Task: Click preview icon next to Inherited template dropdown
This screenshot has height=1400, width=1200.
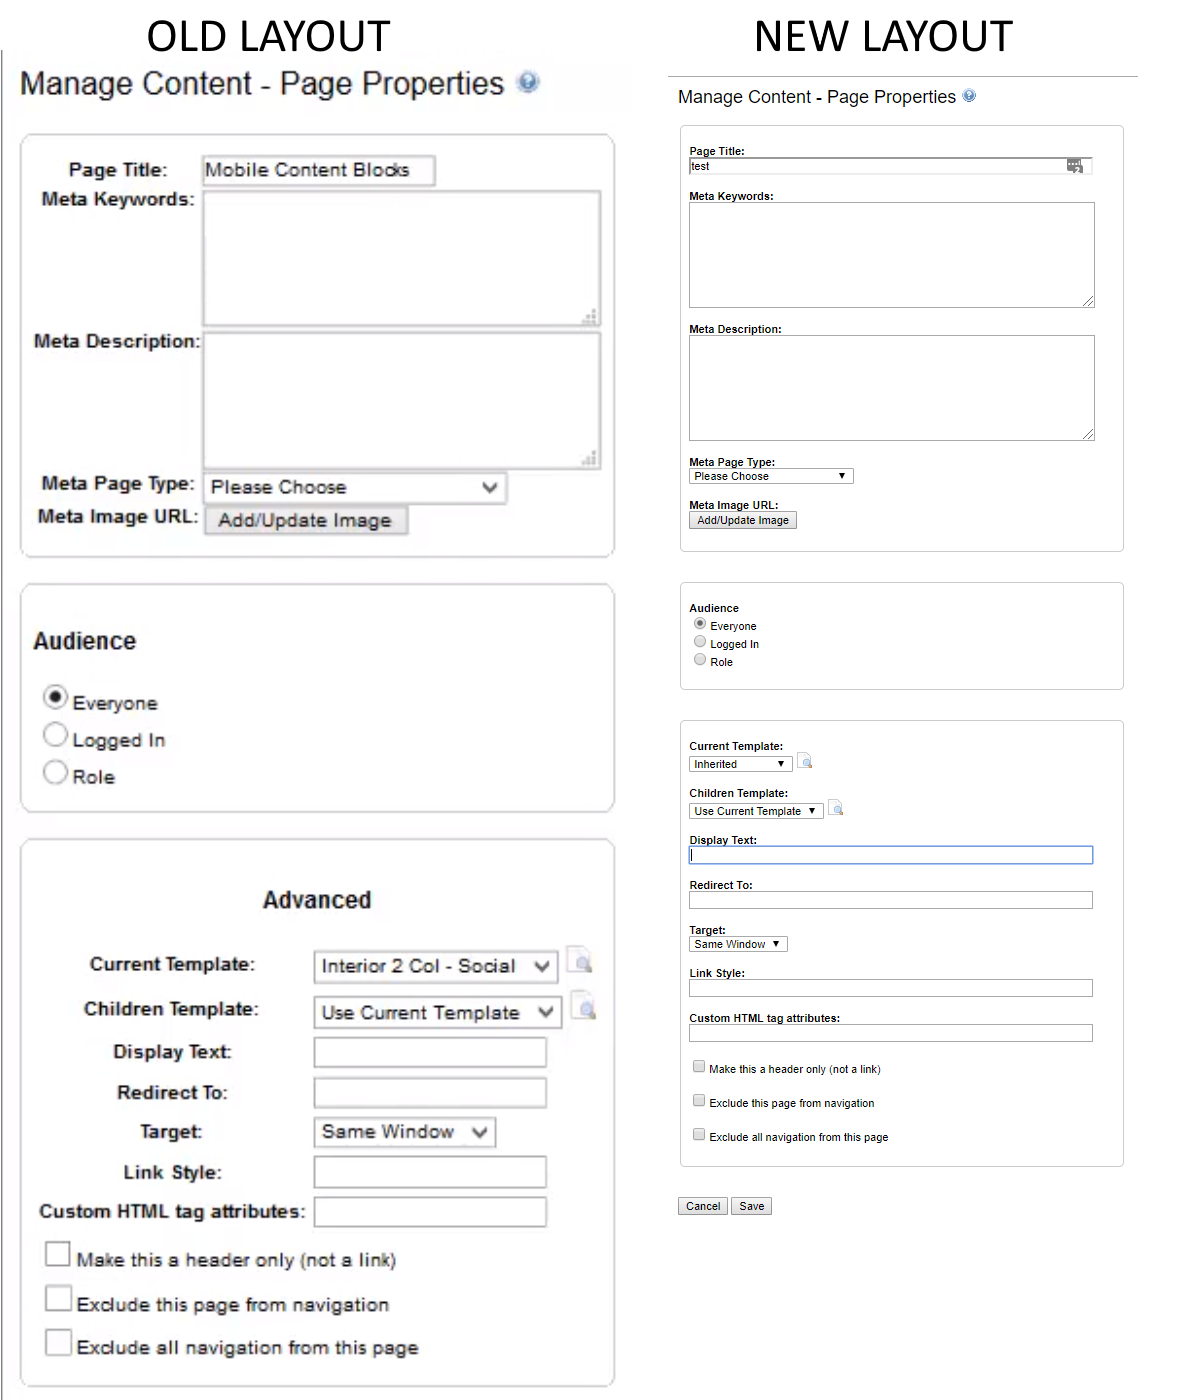Action: (x=805, y=762)
